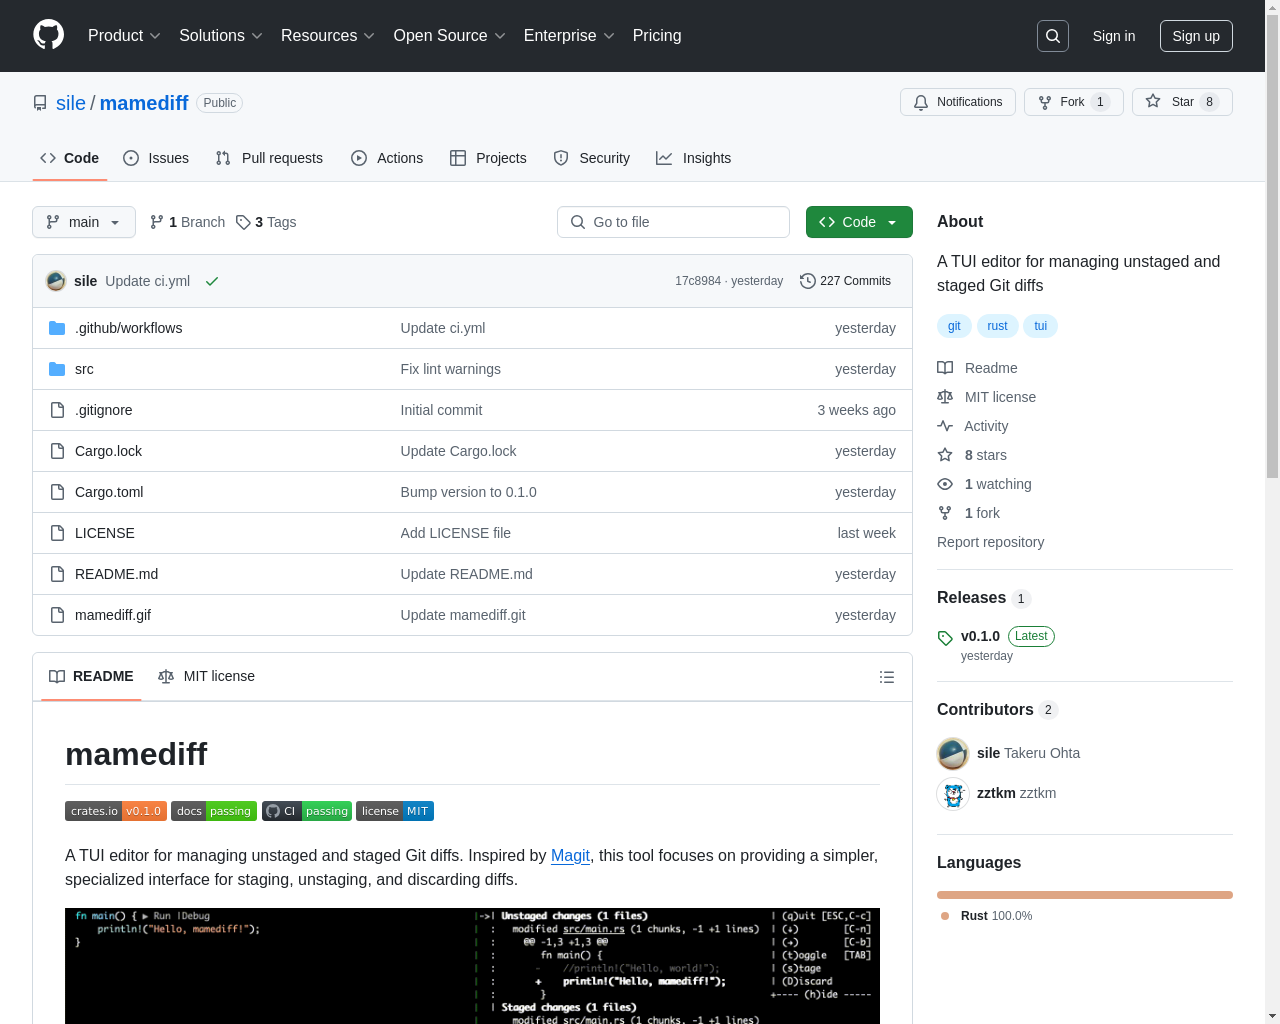
Task: Click the history clock icon by 227 Commits
Action: click(x=808, y=281)
